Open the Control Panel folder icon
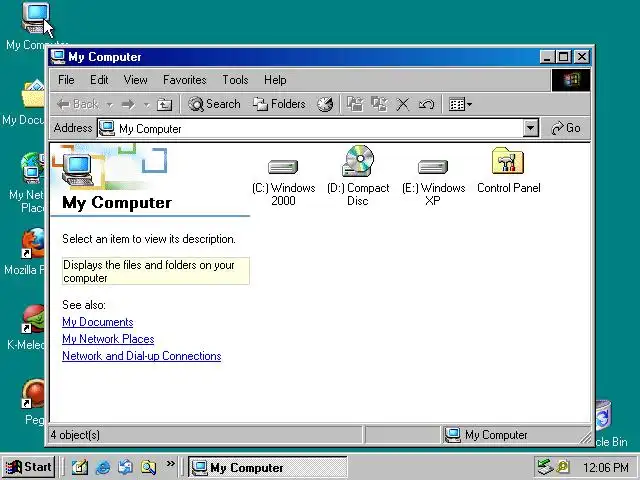The width and height of the screenshot is (640, 480). tap(508, 161)
